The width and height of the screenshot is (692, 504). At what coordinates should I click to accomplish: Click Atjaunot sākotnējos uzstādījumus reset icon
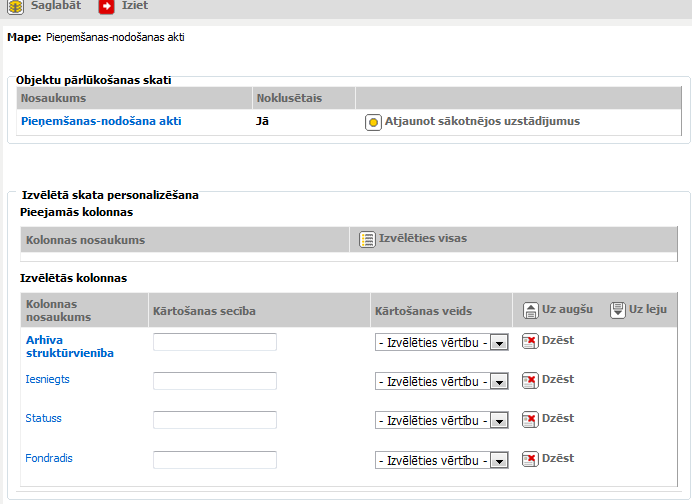point(373,123)
